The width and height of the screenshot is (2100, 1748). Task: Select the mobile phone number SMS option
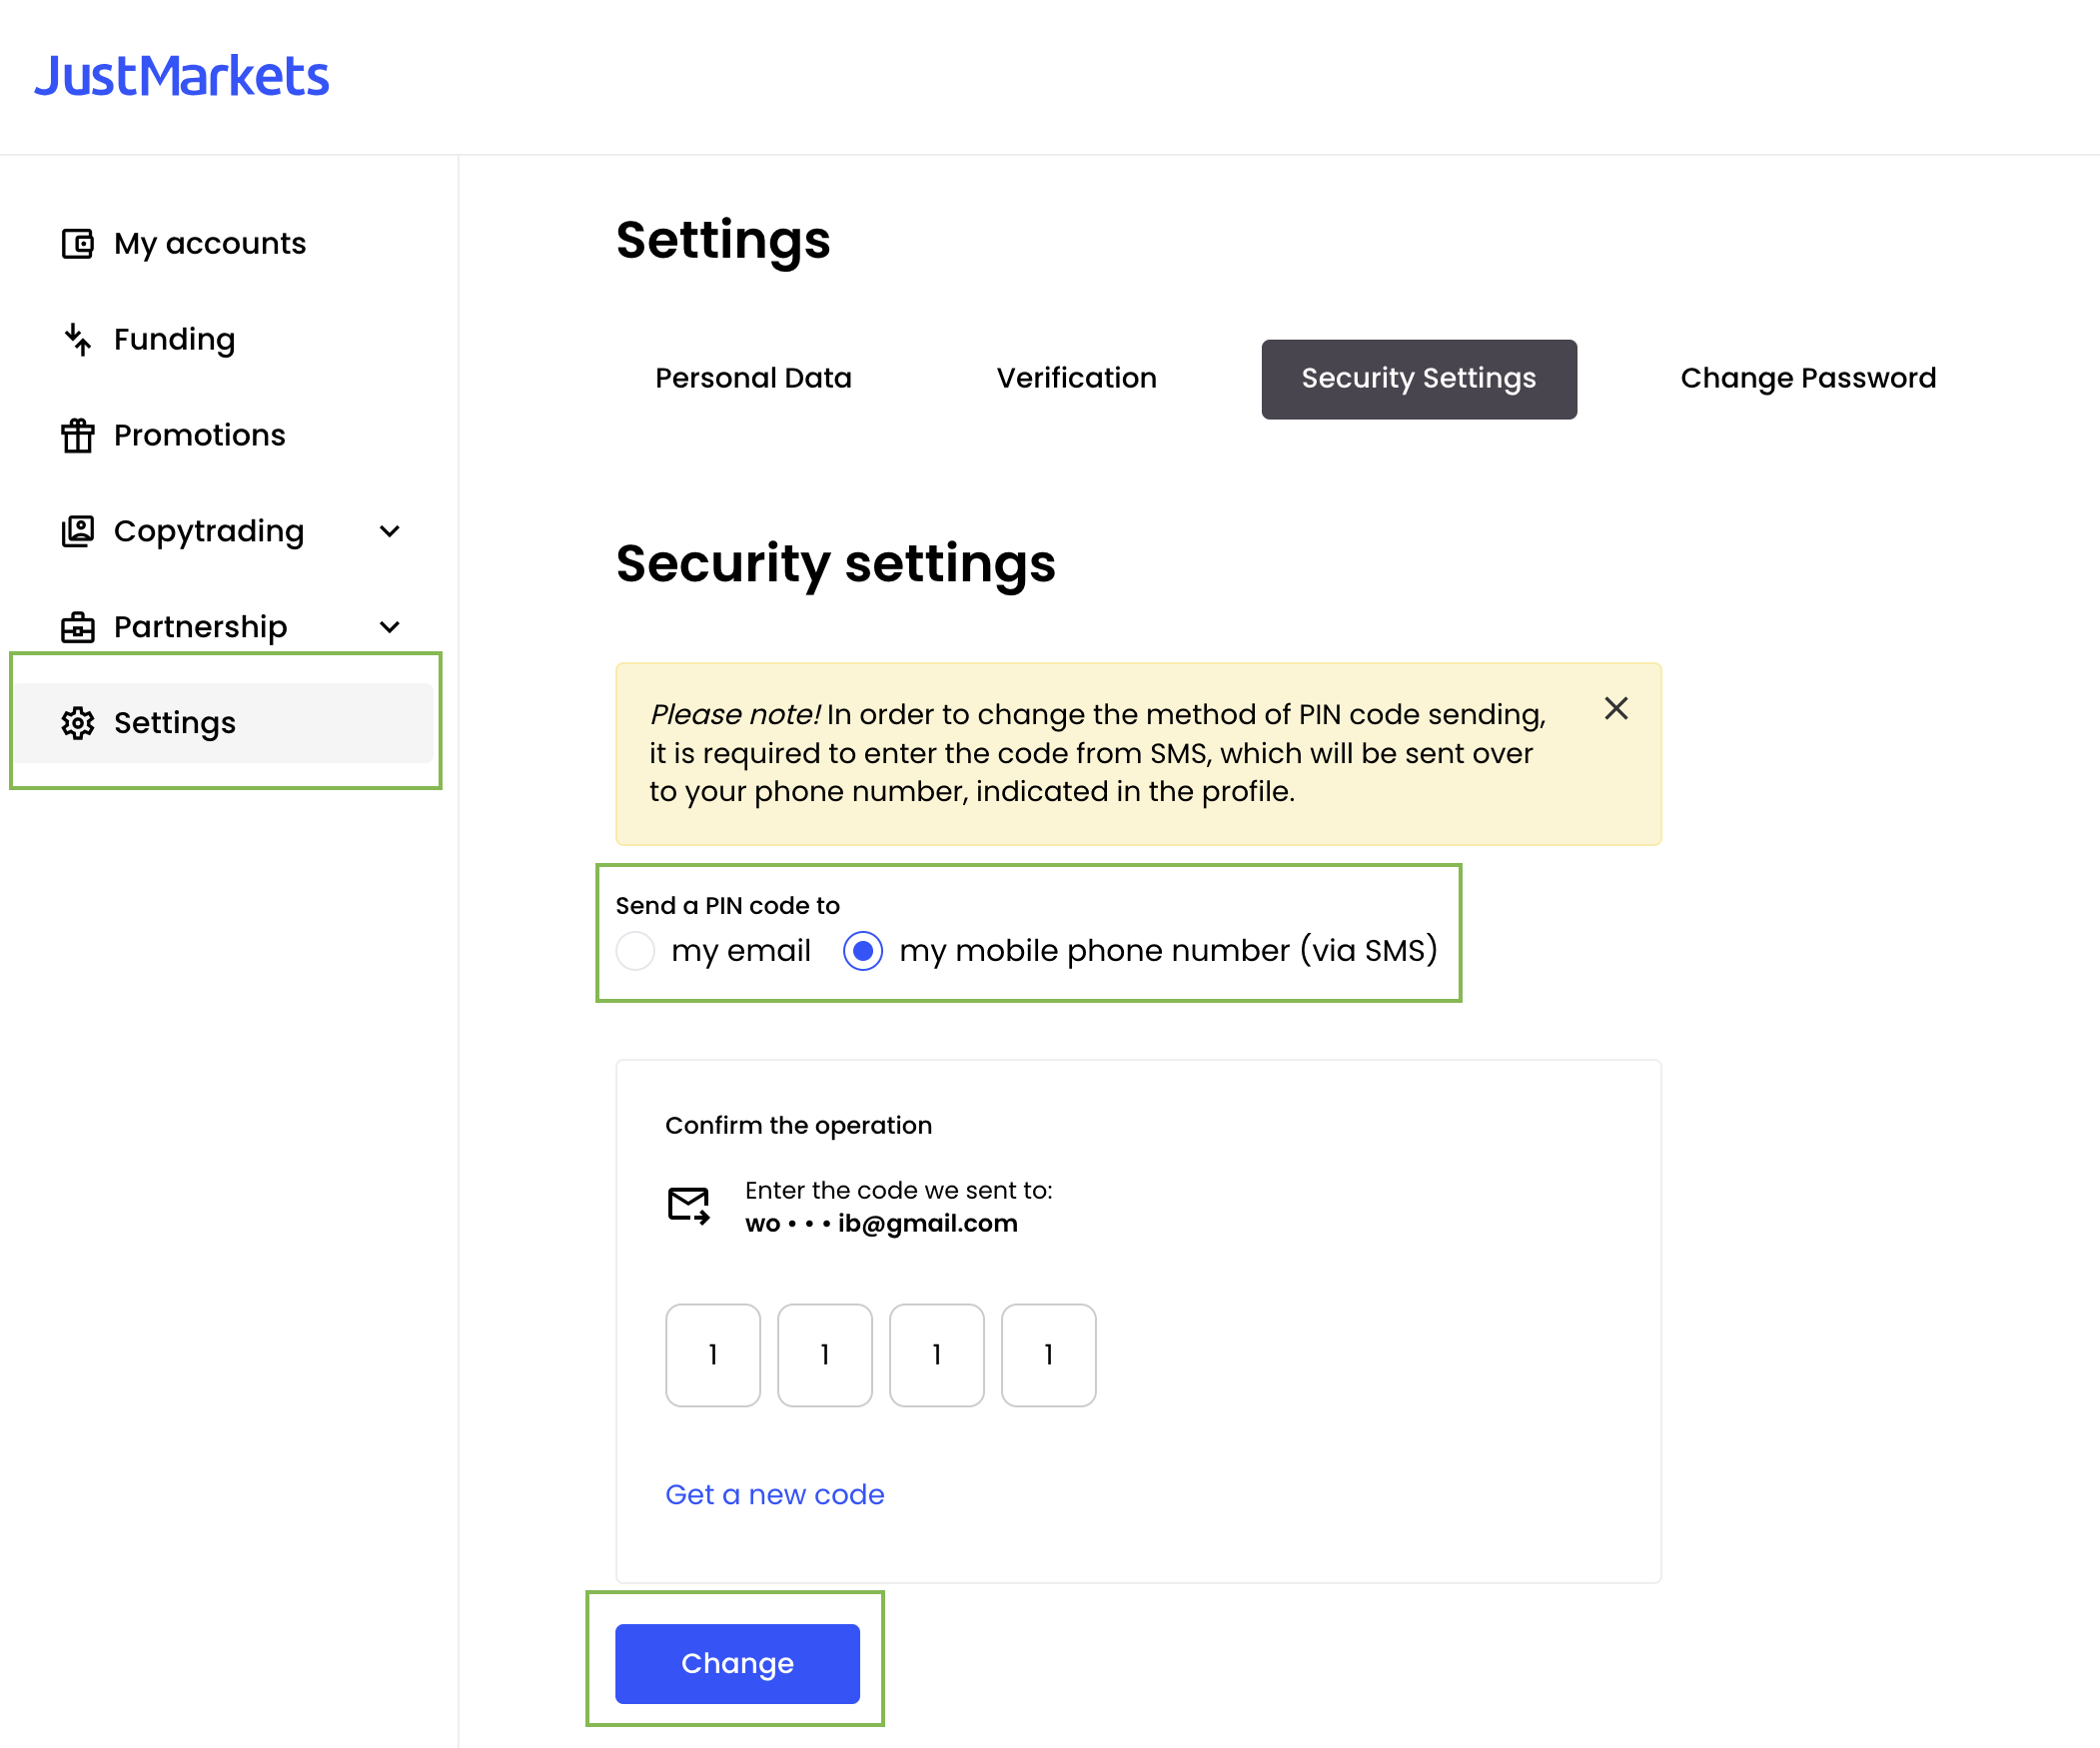[x=863, y=950]
